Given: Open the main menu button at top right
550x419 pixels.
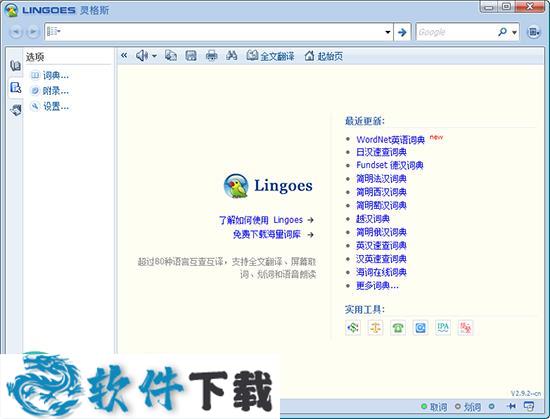Looking at the screenshot, I should pos(534,32).
